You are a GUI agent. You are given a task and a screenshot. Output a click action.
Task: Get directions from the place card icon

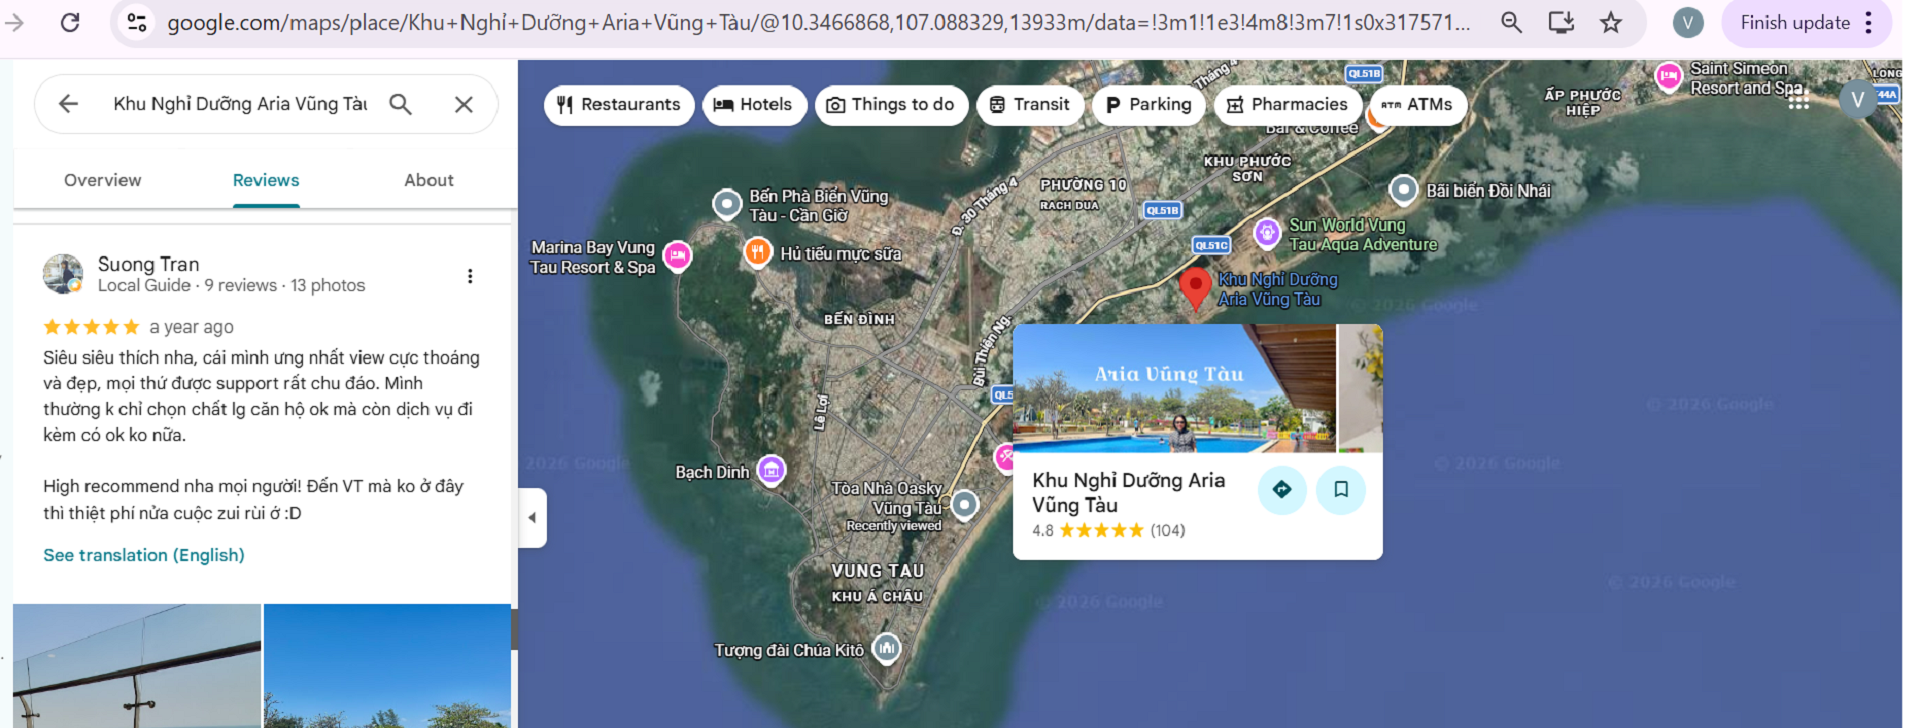tap(1282, 490)
